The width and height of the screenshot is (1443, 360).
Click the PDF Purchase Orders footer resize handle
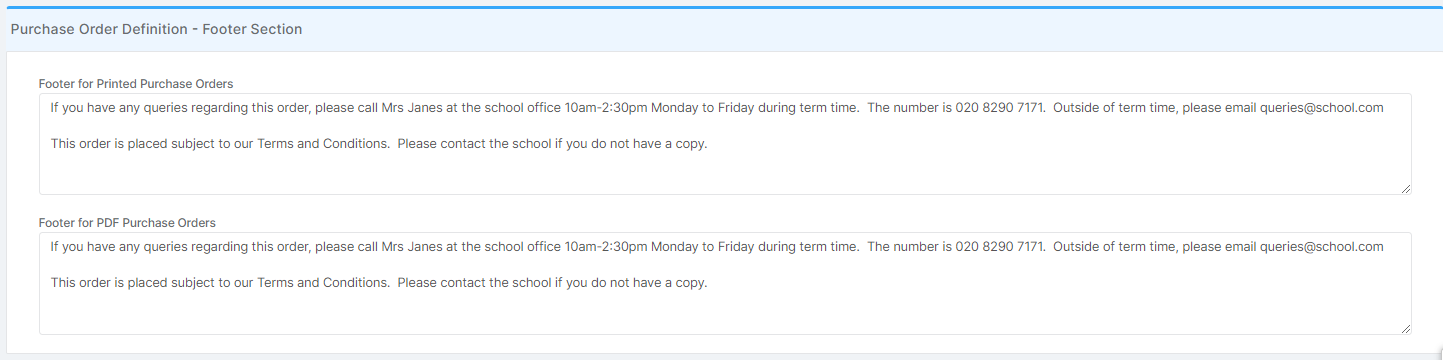click(1405, 327)
